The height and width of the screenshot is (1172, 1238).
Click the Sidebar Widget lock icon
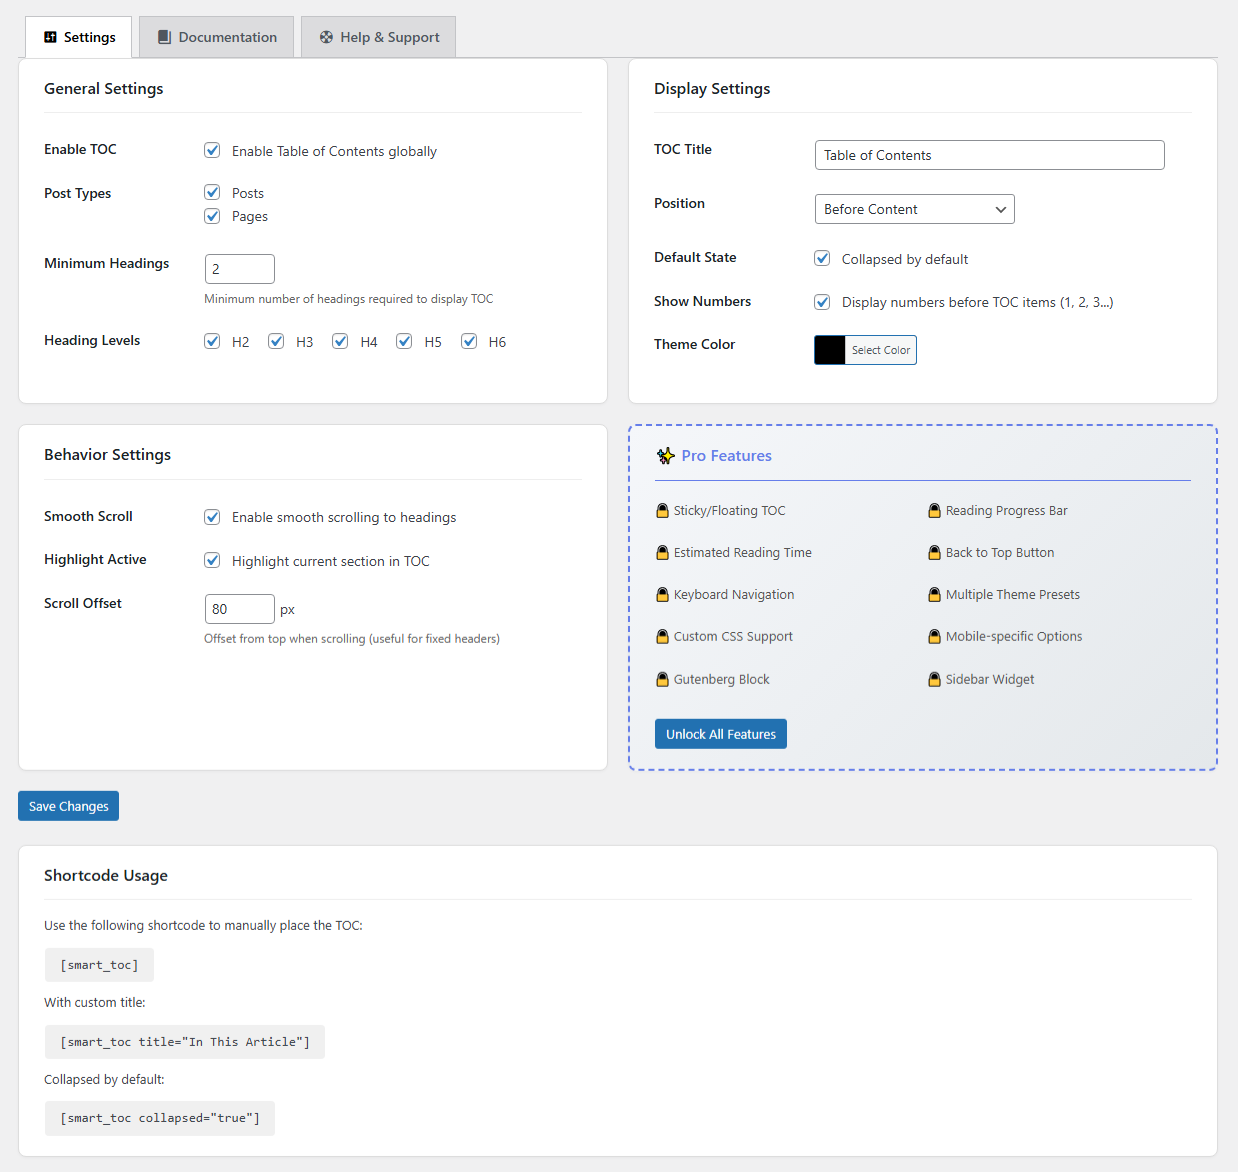coord(934,680)
